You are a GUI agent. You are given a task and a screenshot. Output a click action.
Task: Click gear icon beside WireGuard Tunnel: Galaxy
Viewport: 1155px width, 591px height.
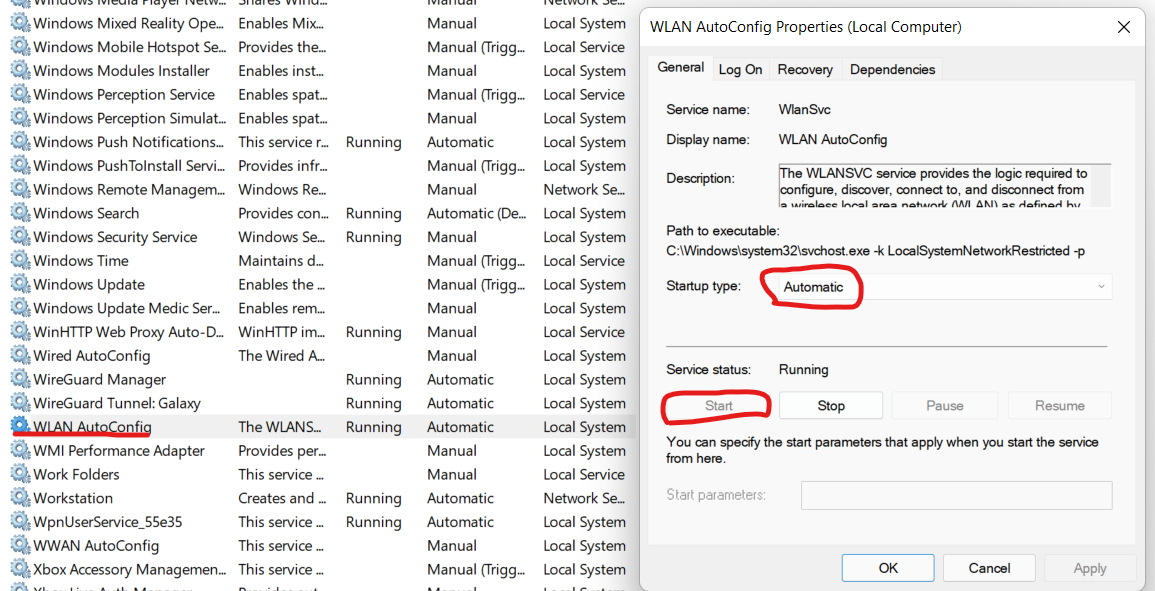[20, 403]
